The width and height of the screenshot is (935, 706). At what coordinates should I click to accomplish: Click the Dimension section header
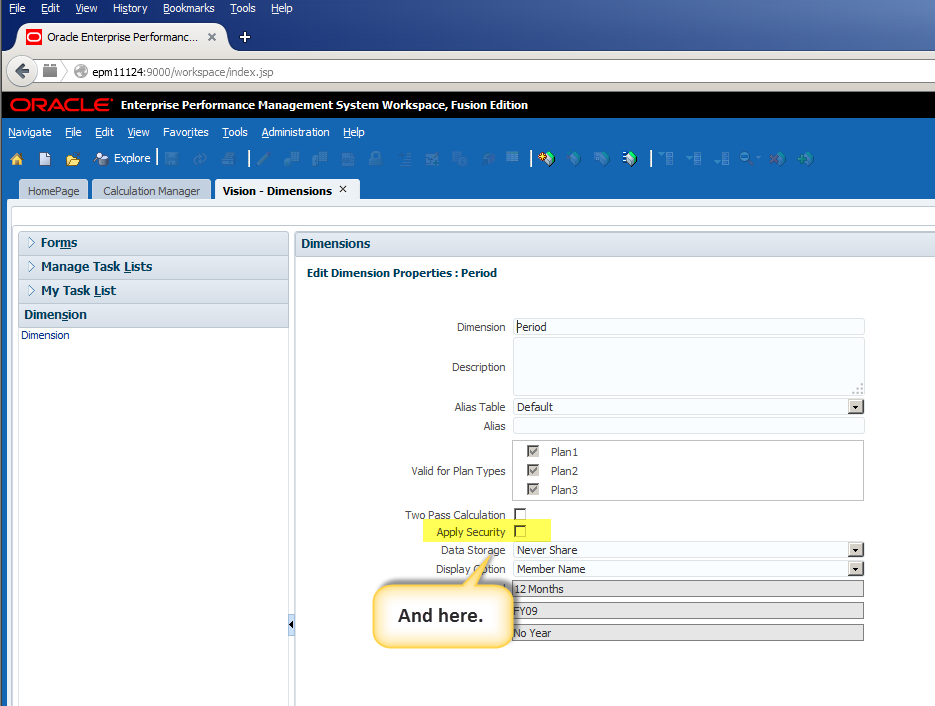pos(153,315)
